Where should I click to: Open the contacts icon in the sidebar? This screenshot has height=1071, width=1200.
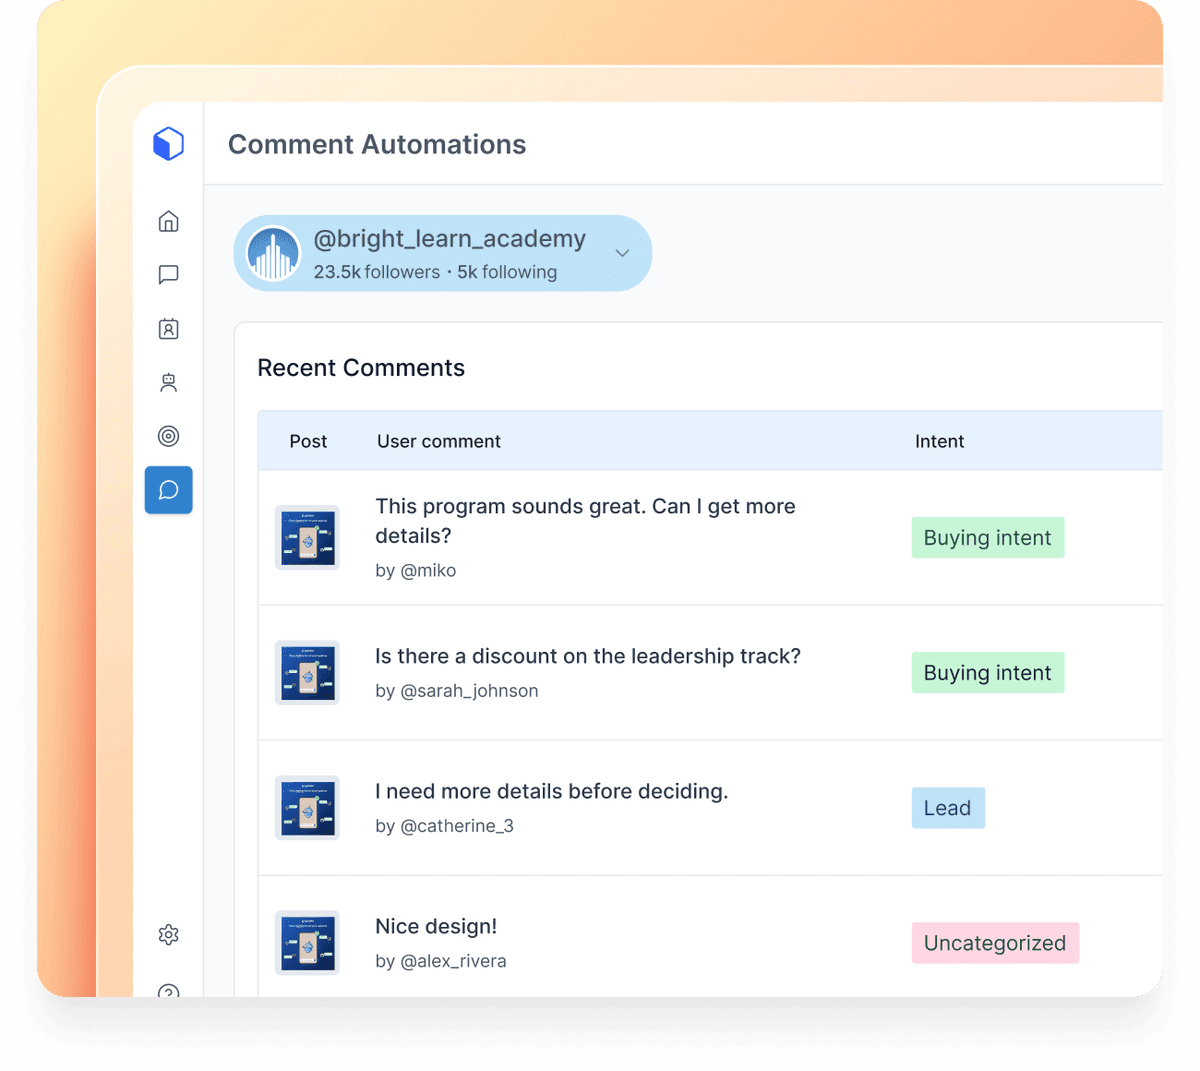pos(168,328)
